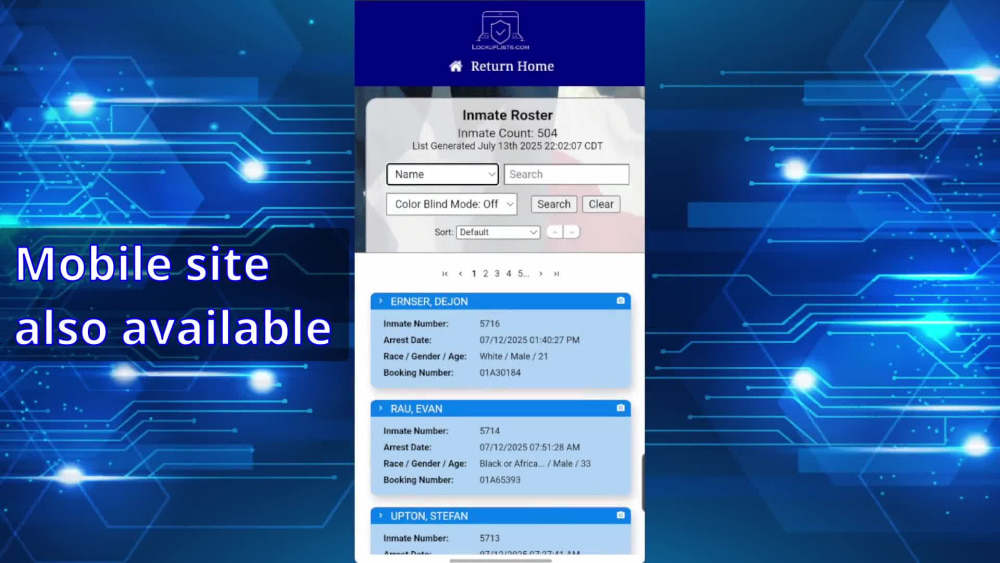
Task: Click the home icon beside Return Home
Action: pos(455,66)
